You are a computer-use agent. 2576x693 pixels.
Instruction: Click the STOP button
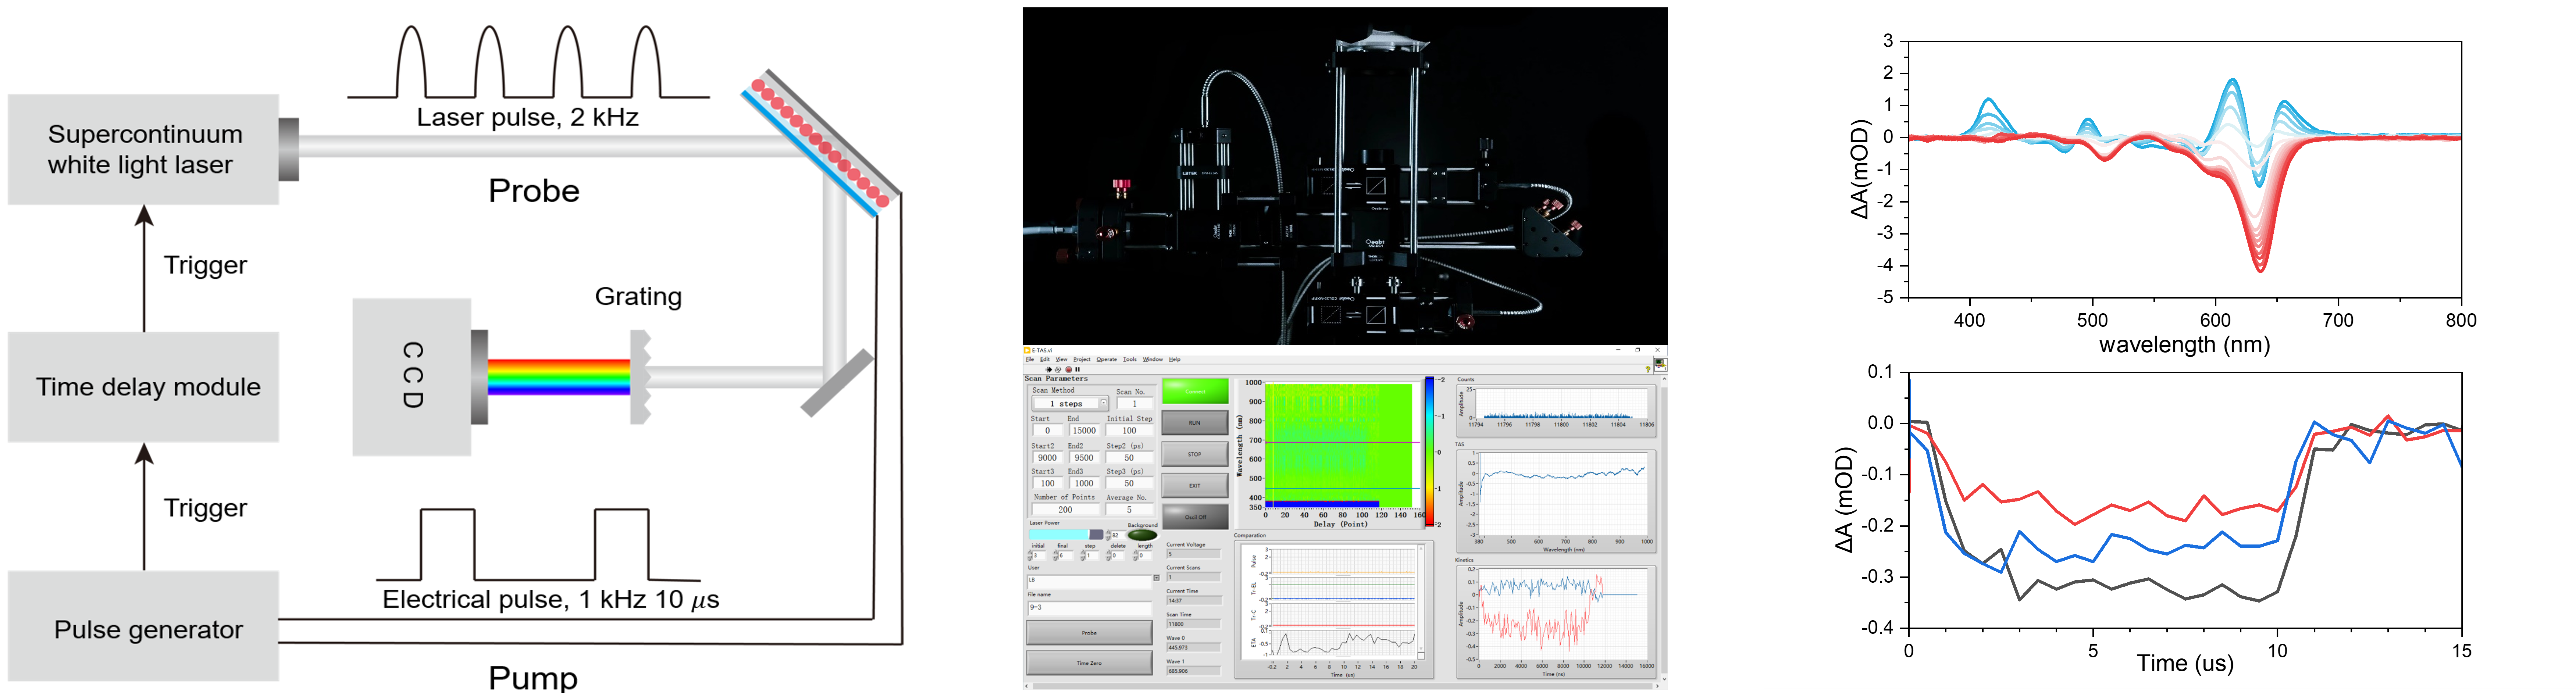(x=1195, y=454)
